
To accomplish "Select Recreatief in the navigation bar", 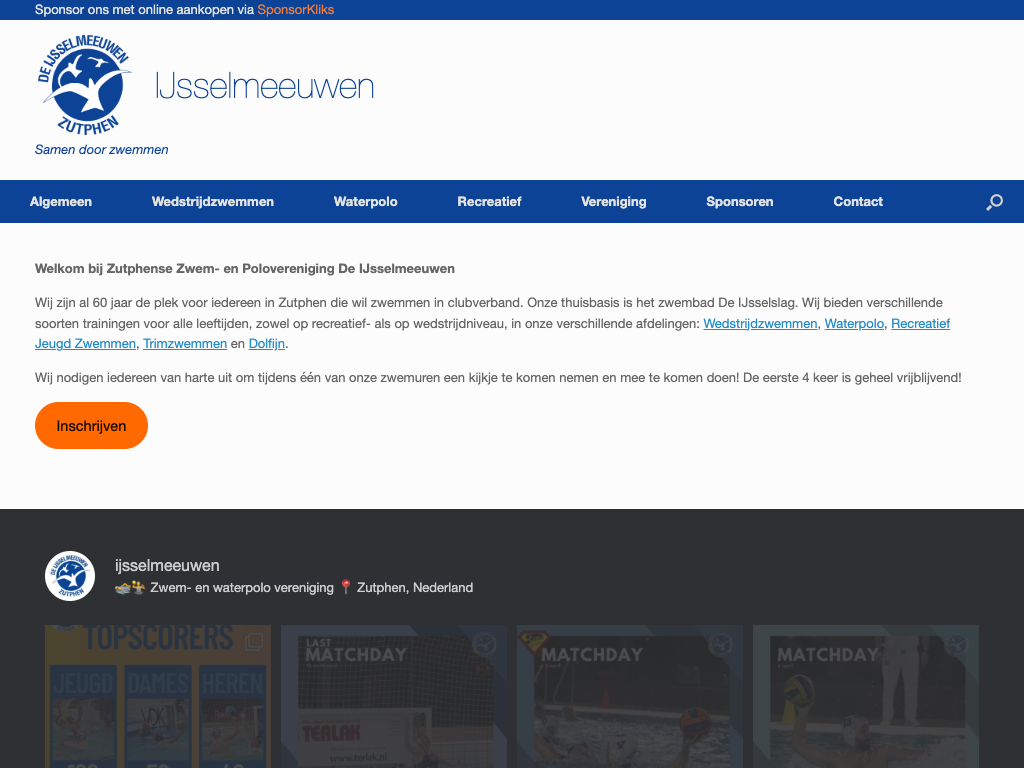I will pyautogui.click(x=489, y=202).
